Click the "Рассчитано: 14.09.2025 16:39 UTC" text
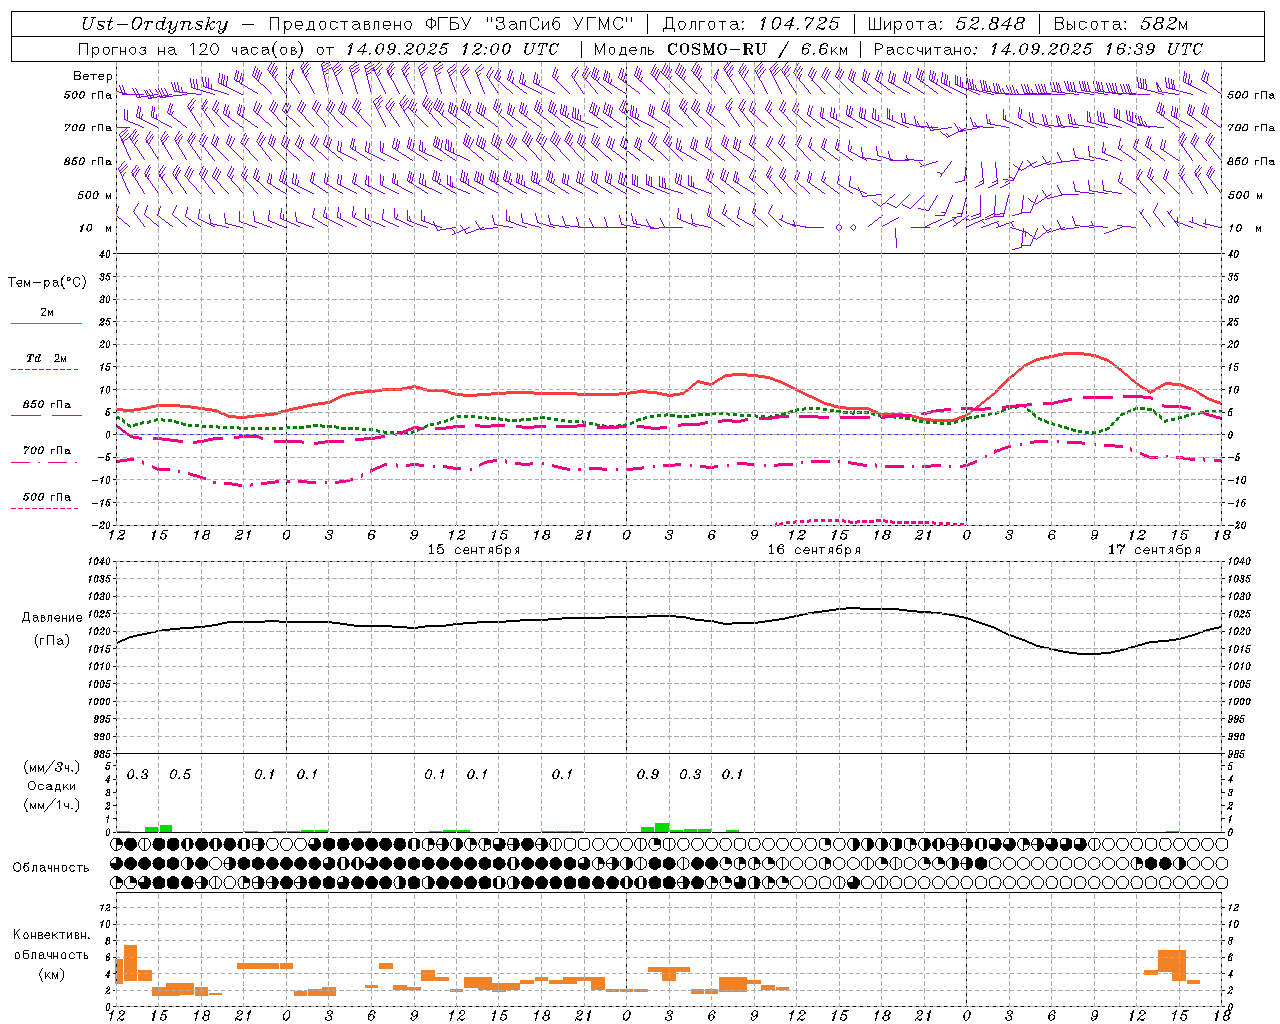Screen dimensions: 1280x1024 click(1038, 49)
